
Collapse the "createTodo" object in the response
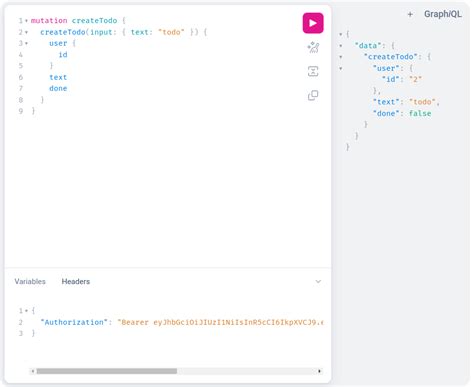tap(341, 57)
